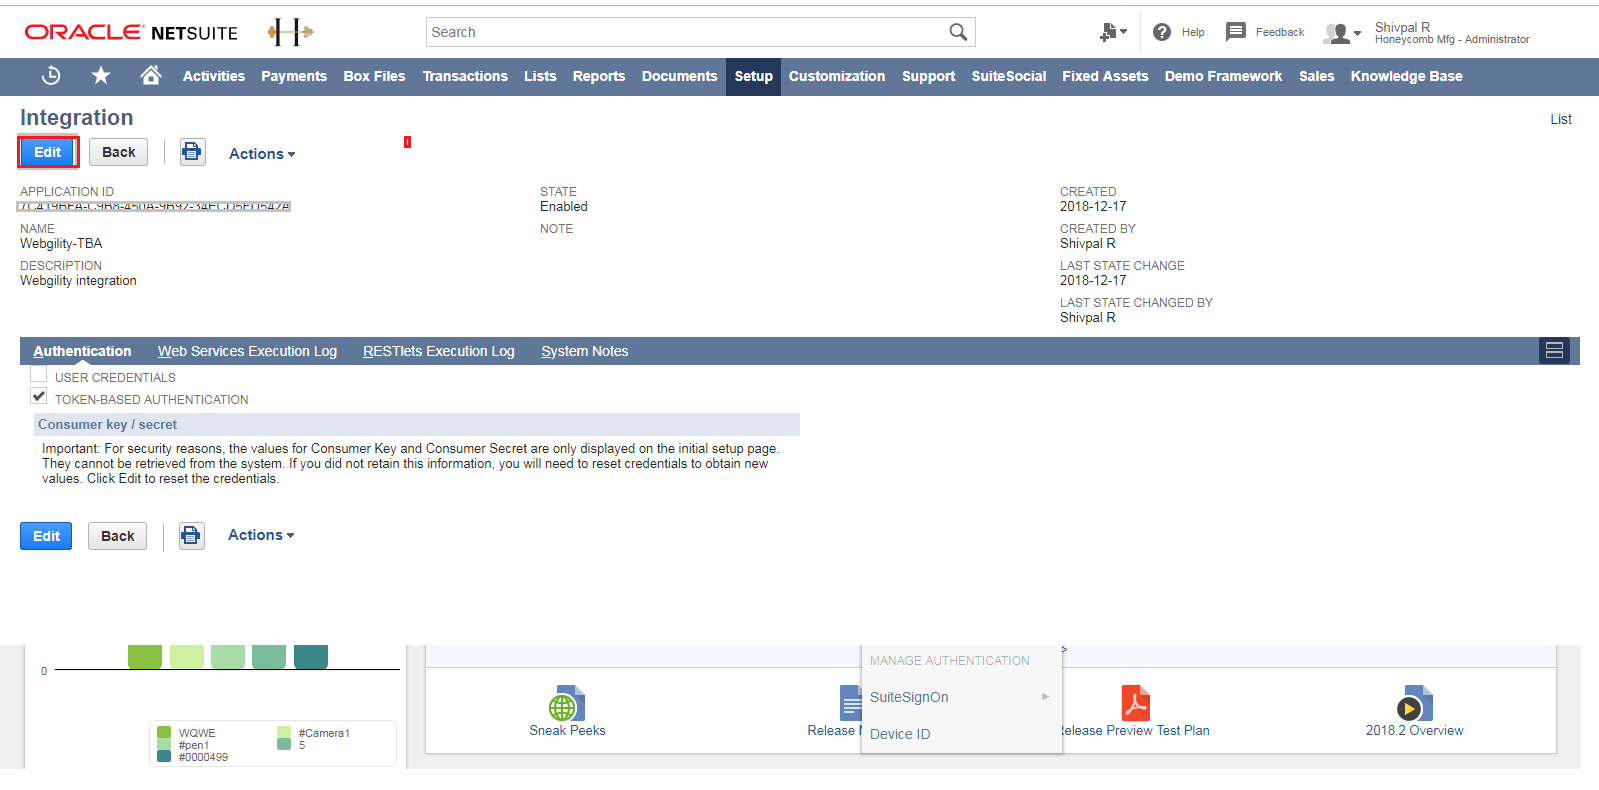The width and height of the screenshot is (1599, 790).
Task: Open the Payments menu
Action: (x=294, y=76)
